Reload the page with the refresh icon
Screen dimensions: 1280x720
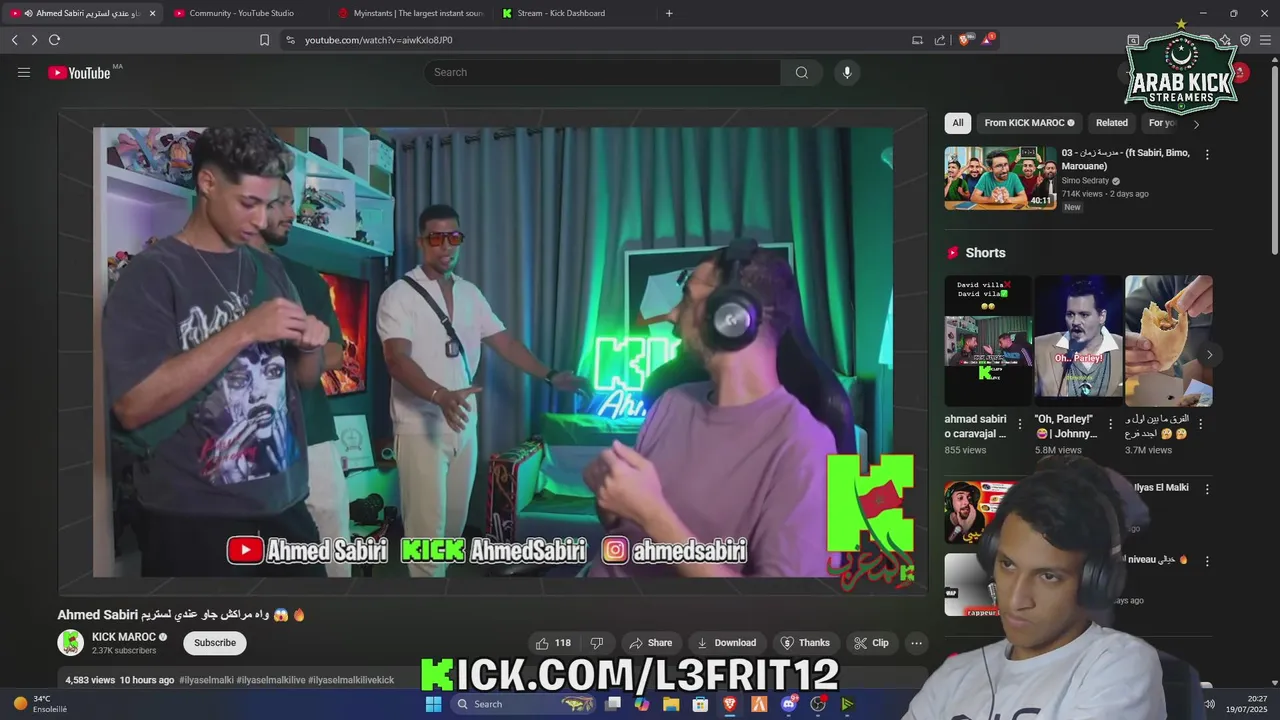point(54,40)
